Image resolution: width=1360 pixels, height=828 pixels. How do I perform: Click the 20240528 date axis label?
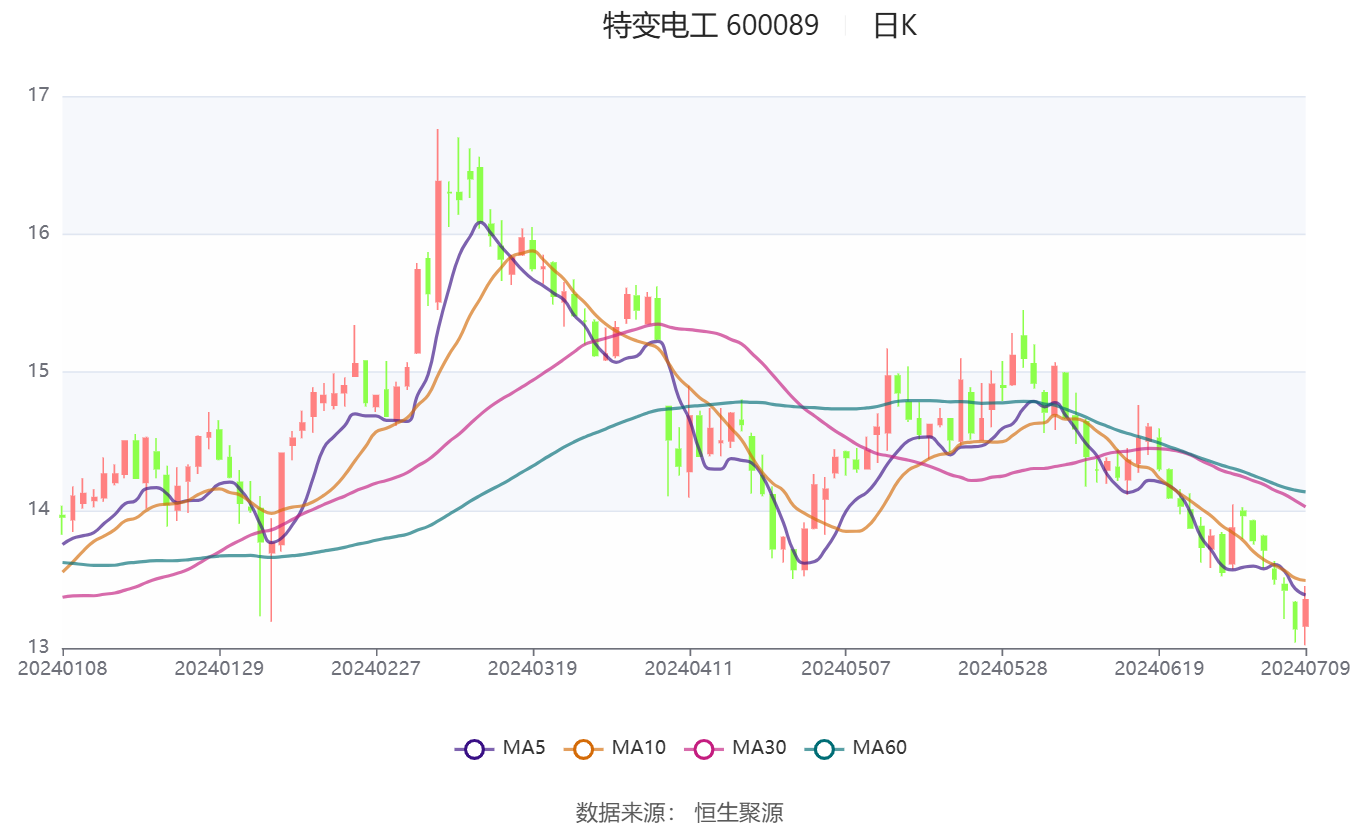click(x=1002, y=667)
